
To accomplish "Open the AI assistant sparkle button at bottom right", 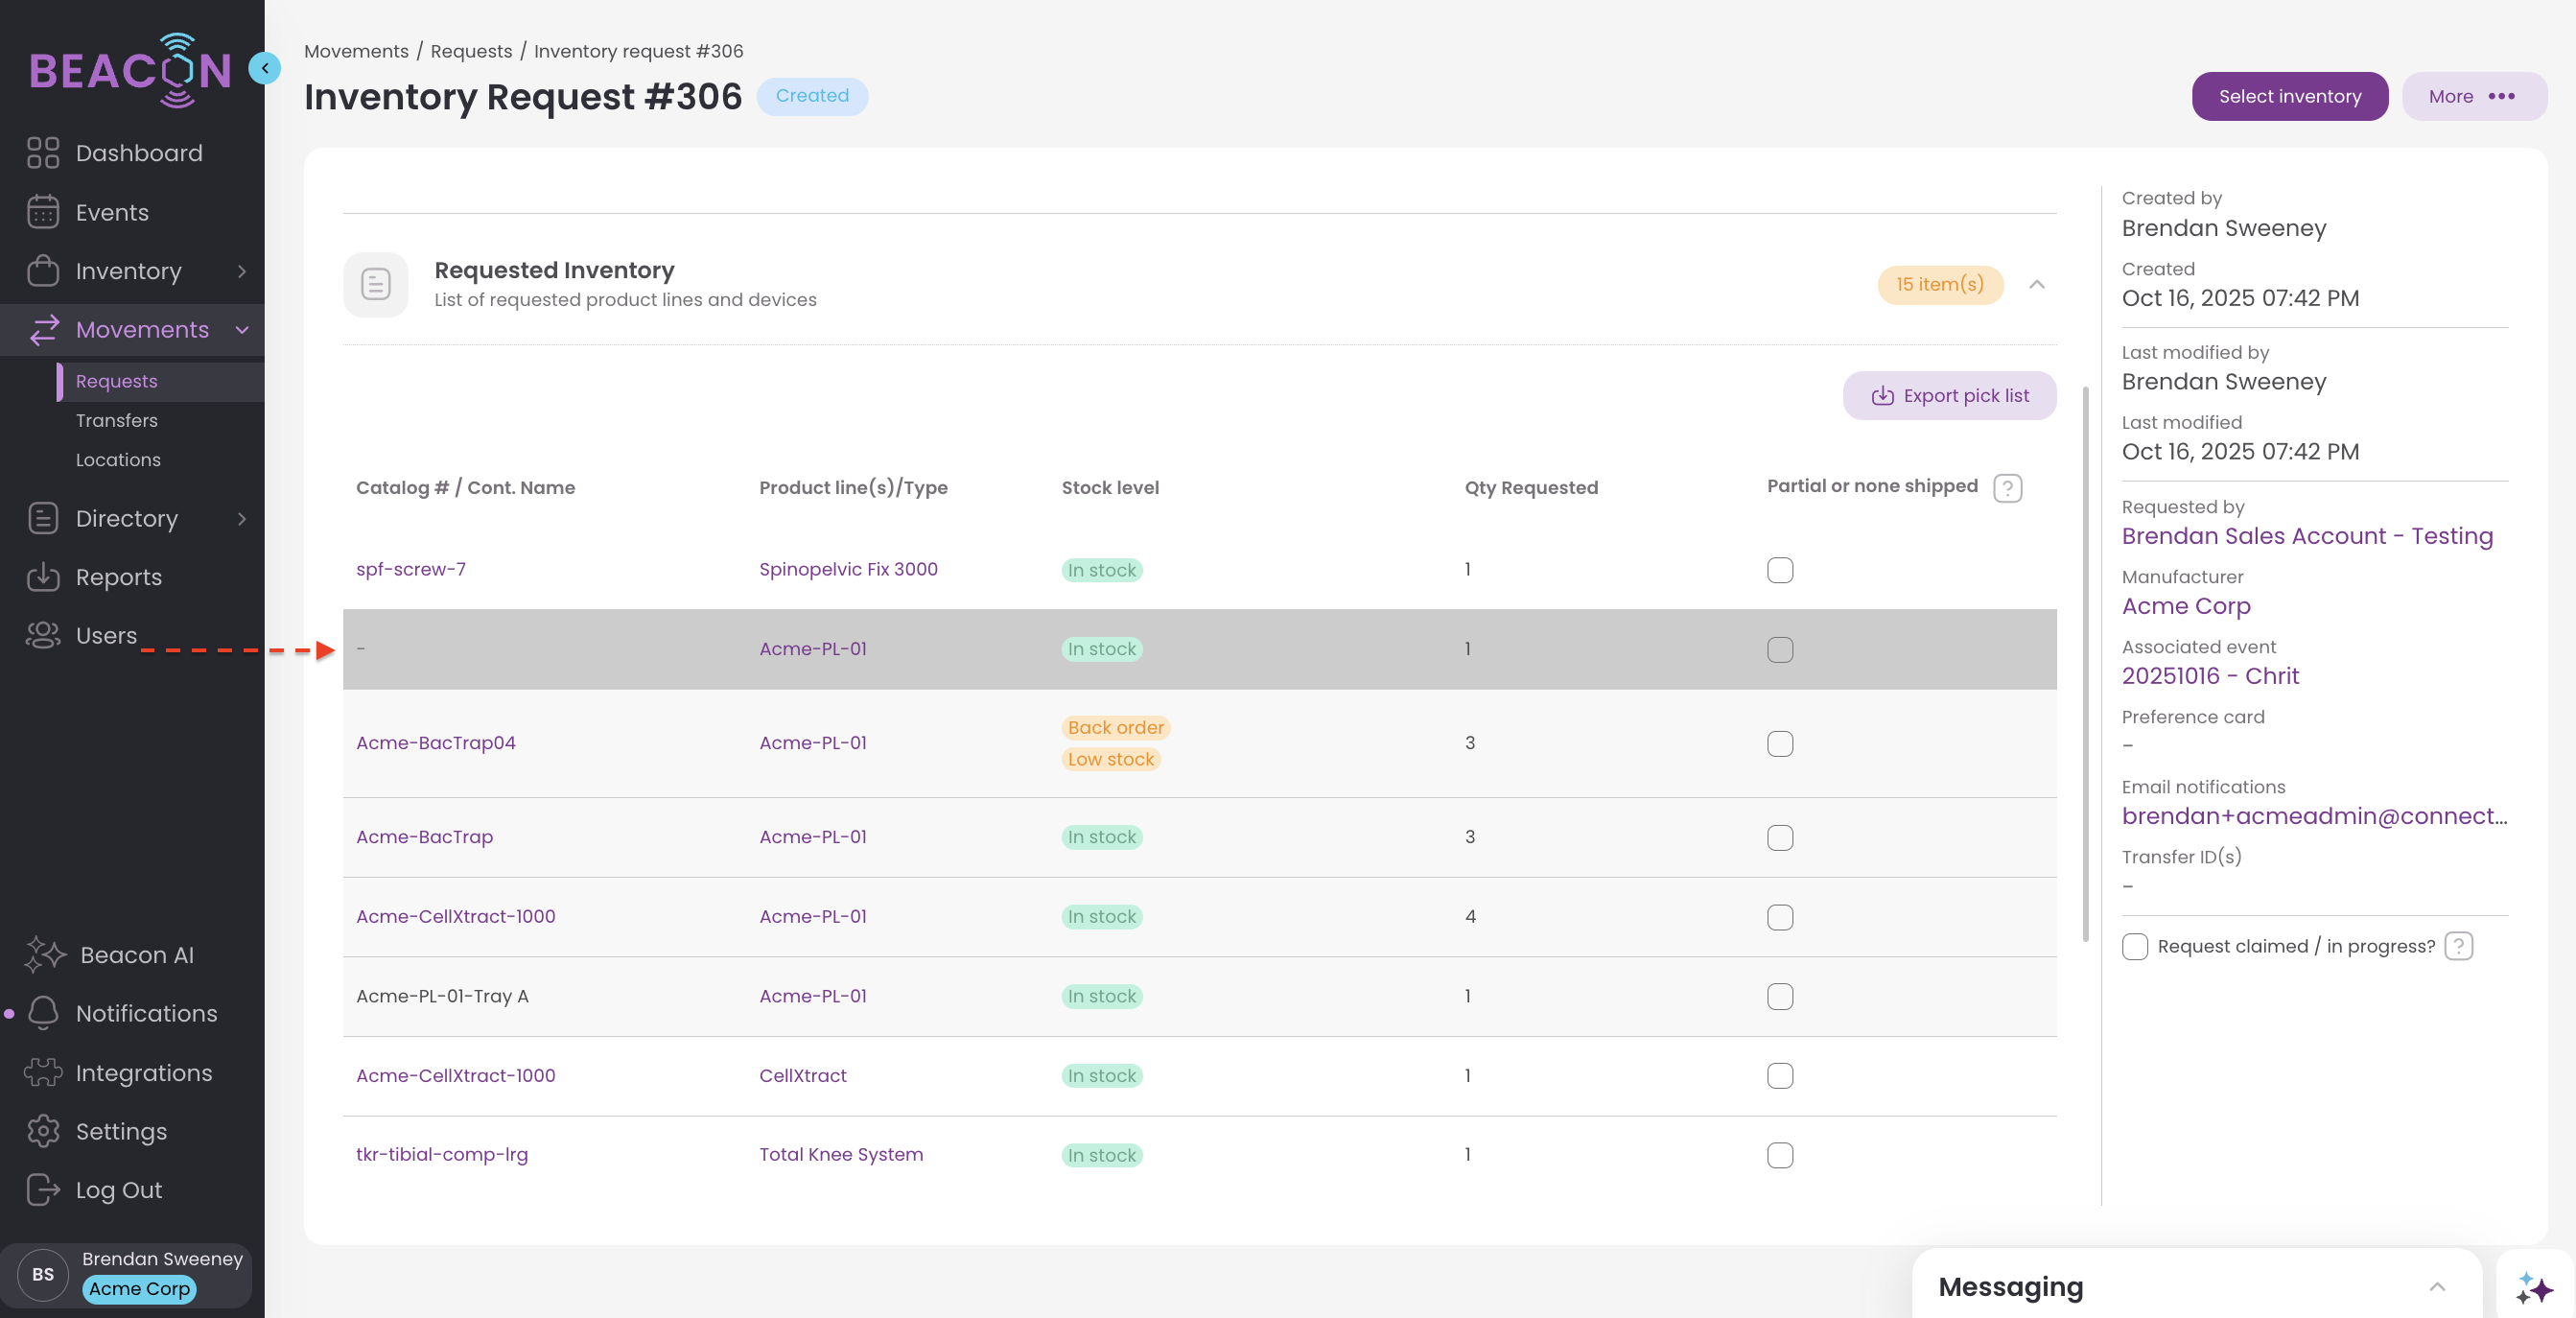I will point(2534,1288).
